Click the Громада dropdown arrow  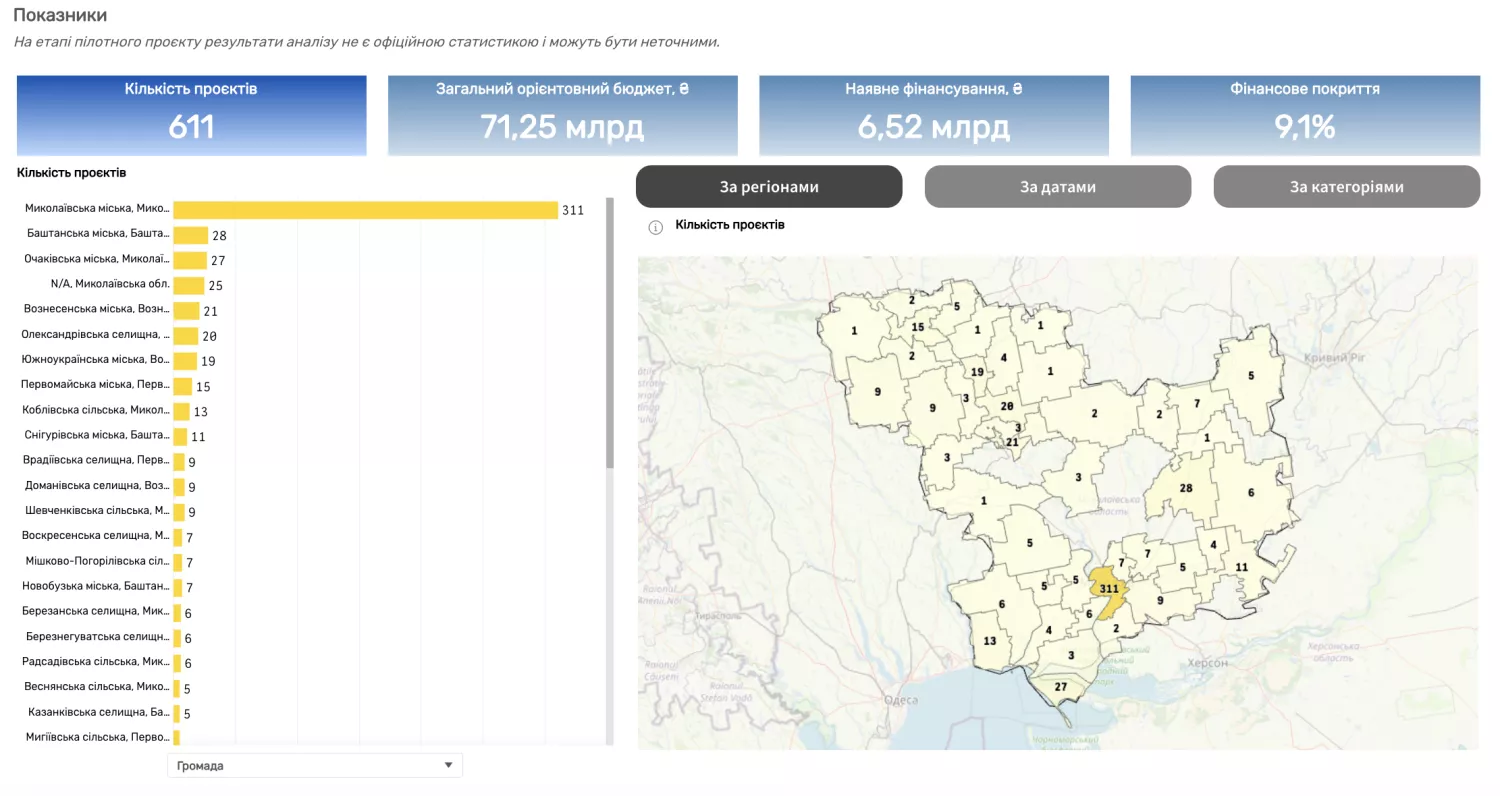(448, 766)
